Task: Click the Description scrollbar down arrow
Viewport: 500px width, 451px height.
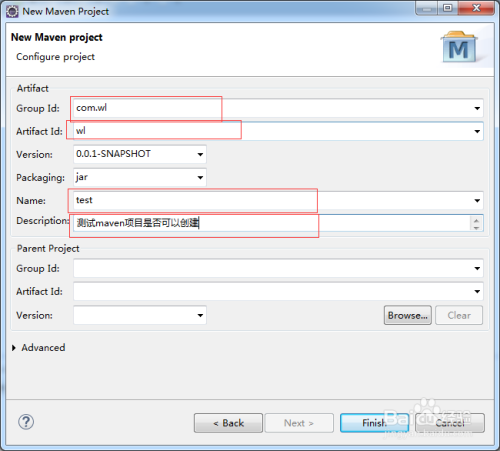Action: coord(476,227)
